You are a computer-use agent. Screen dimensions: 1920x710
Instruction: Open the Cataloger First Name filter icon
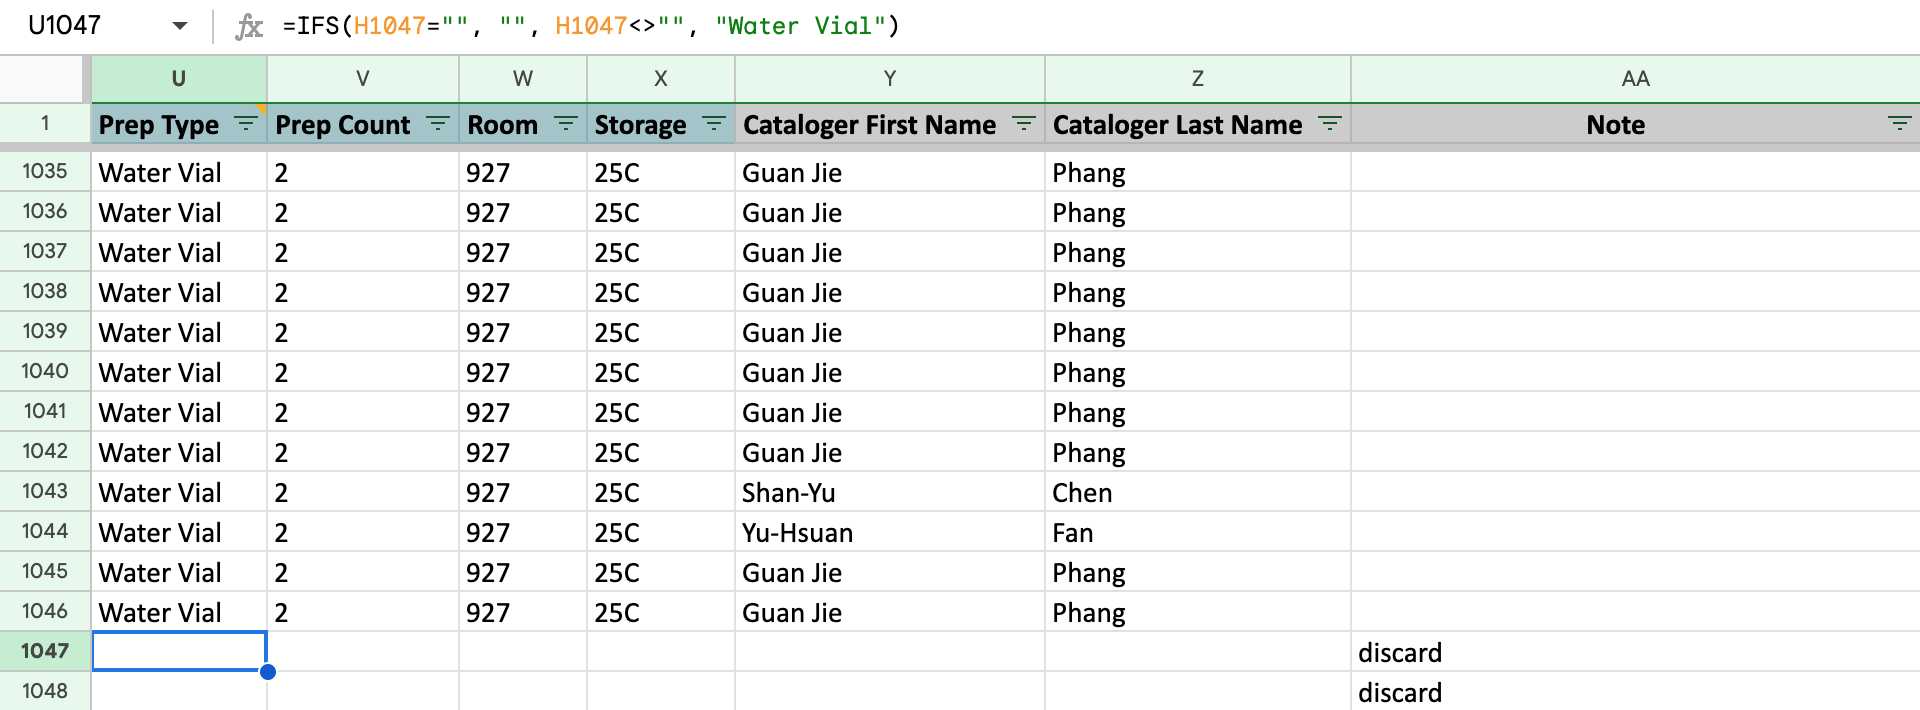pos(1023,124)
